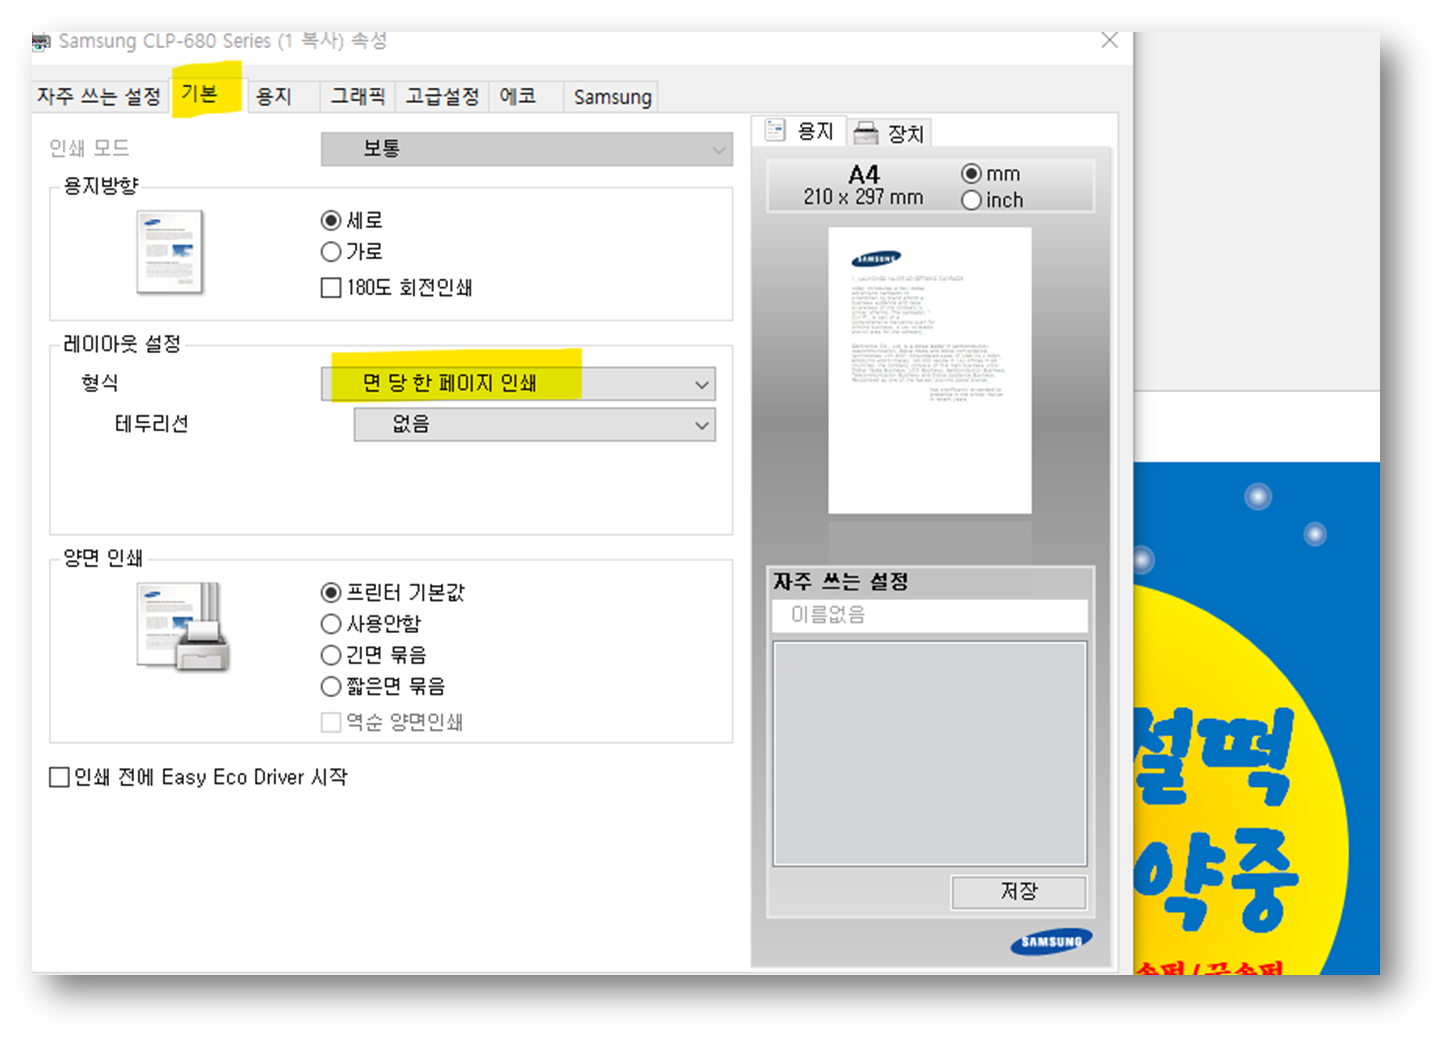
Task: Open the 고급설정 tab
Action: click(x=442, y=96)
